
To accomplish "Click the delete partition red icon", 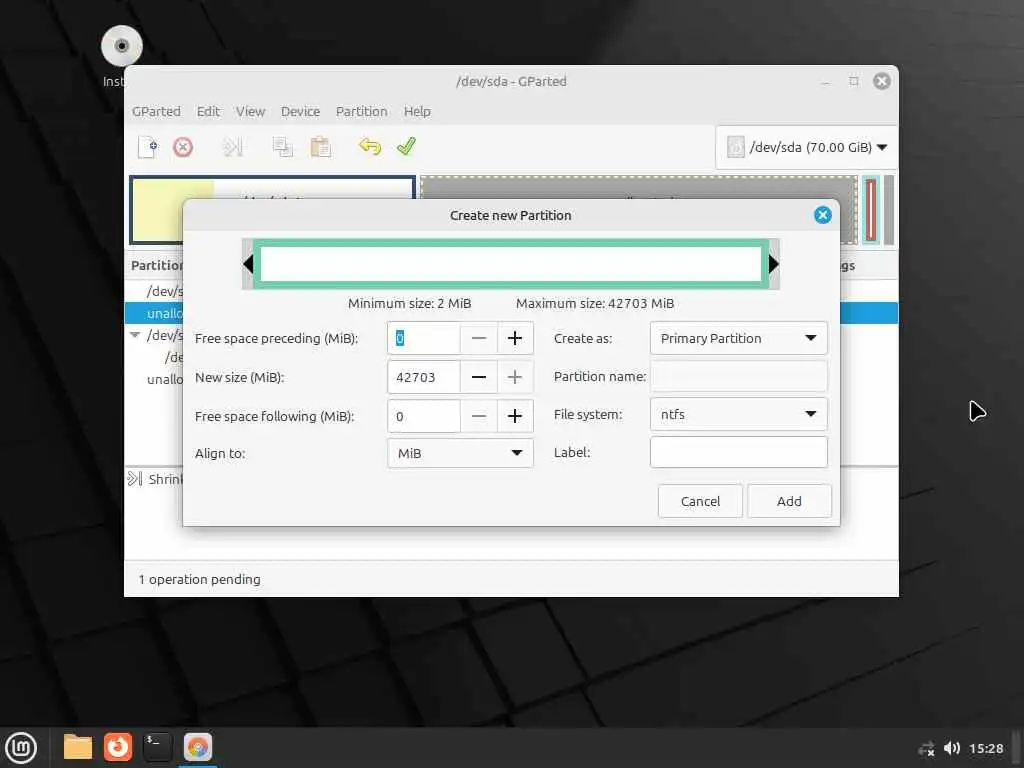I will pos(183,147).
